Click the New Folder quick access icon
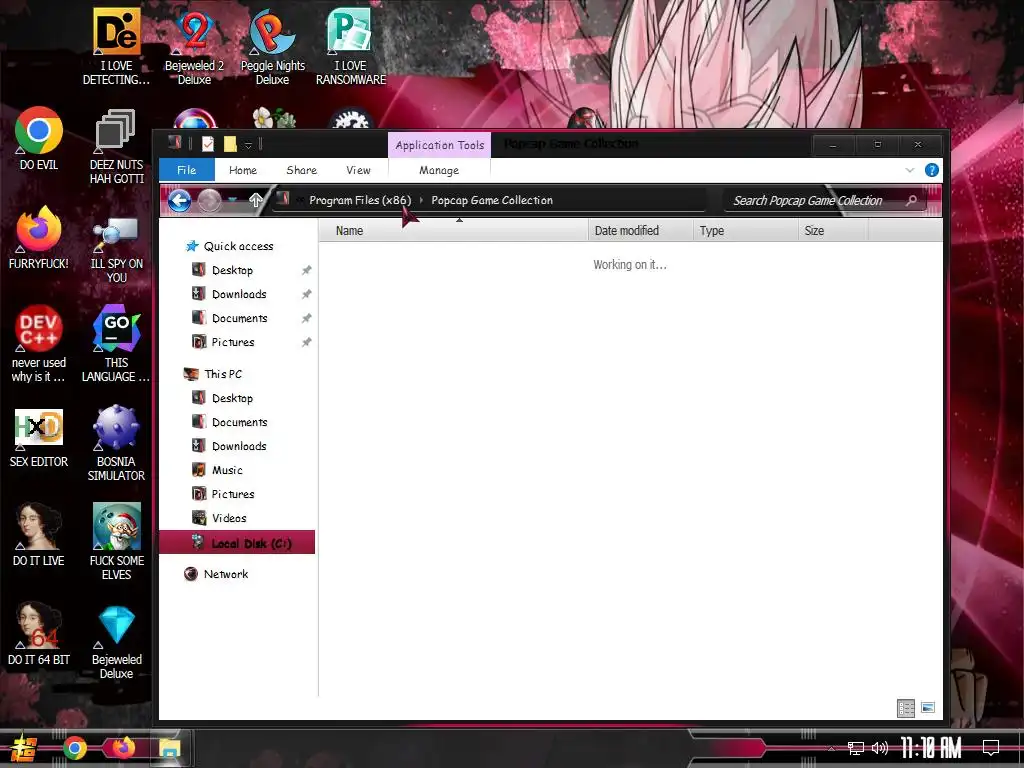This screenshot has width=1024, height=768. tap(230, 144)
